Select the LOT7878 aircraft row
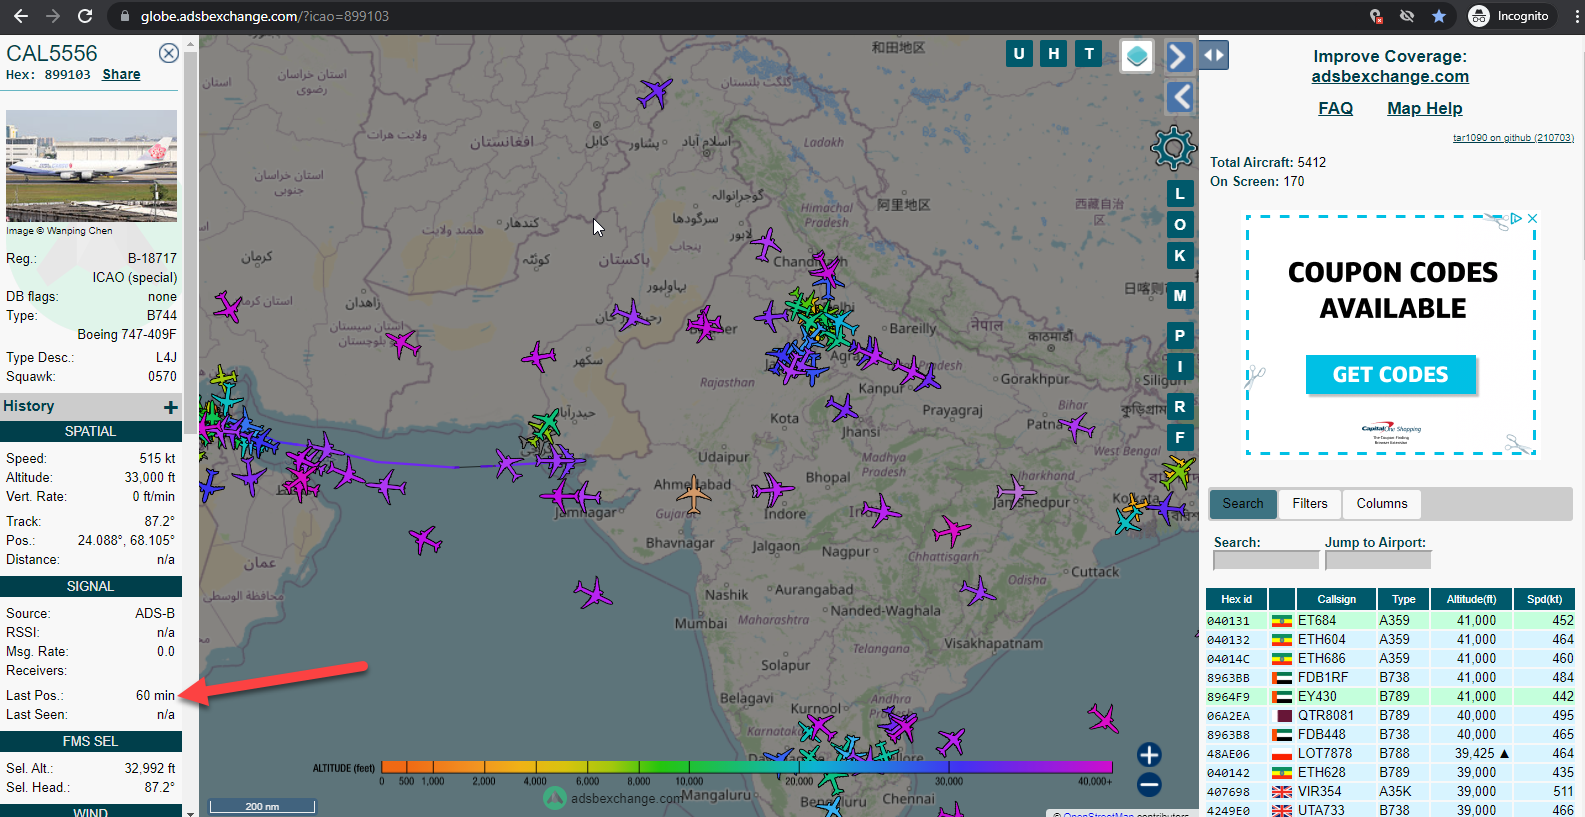1585x817 pixels. (1390, 754)
